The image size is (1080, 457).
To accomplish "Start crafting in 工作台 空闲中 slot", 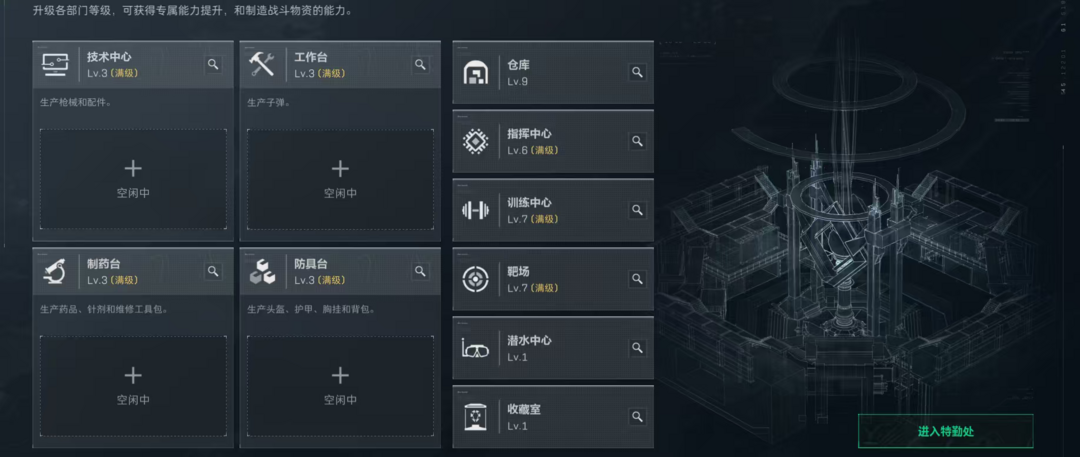I will point(340,179).
